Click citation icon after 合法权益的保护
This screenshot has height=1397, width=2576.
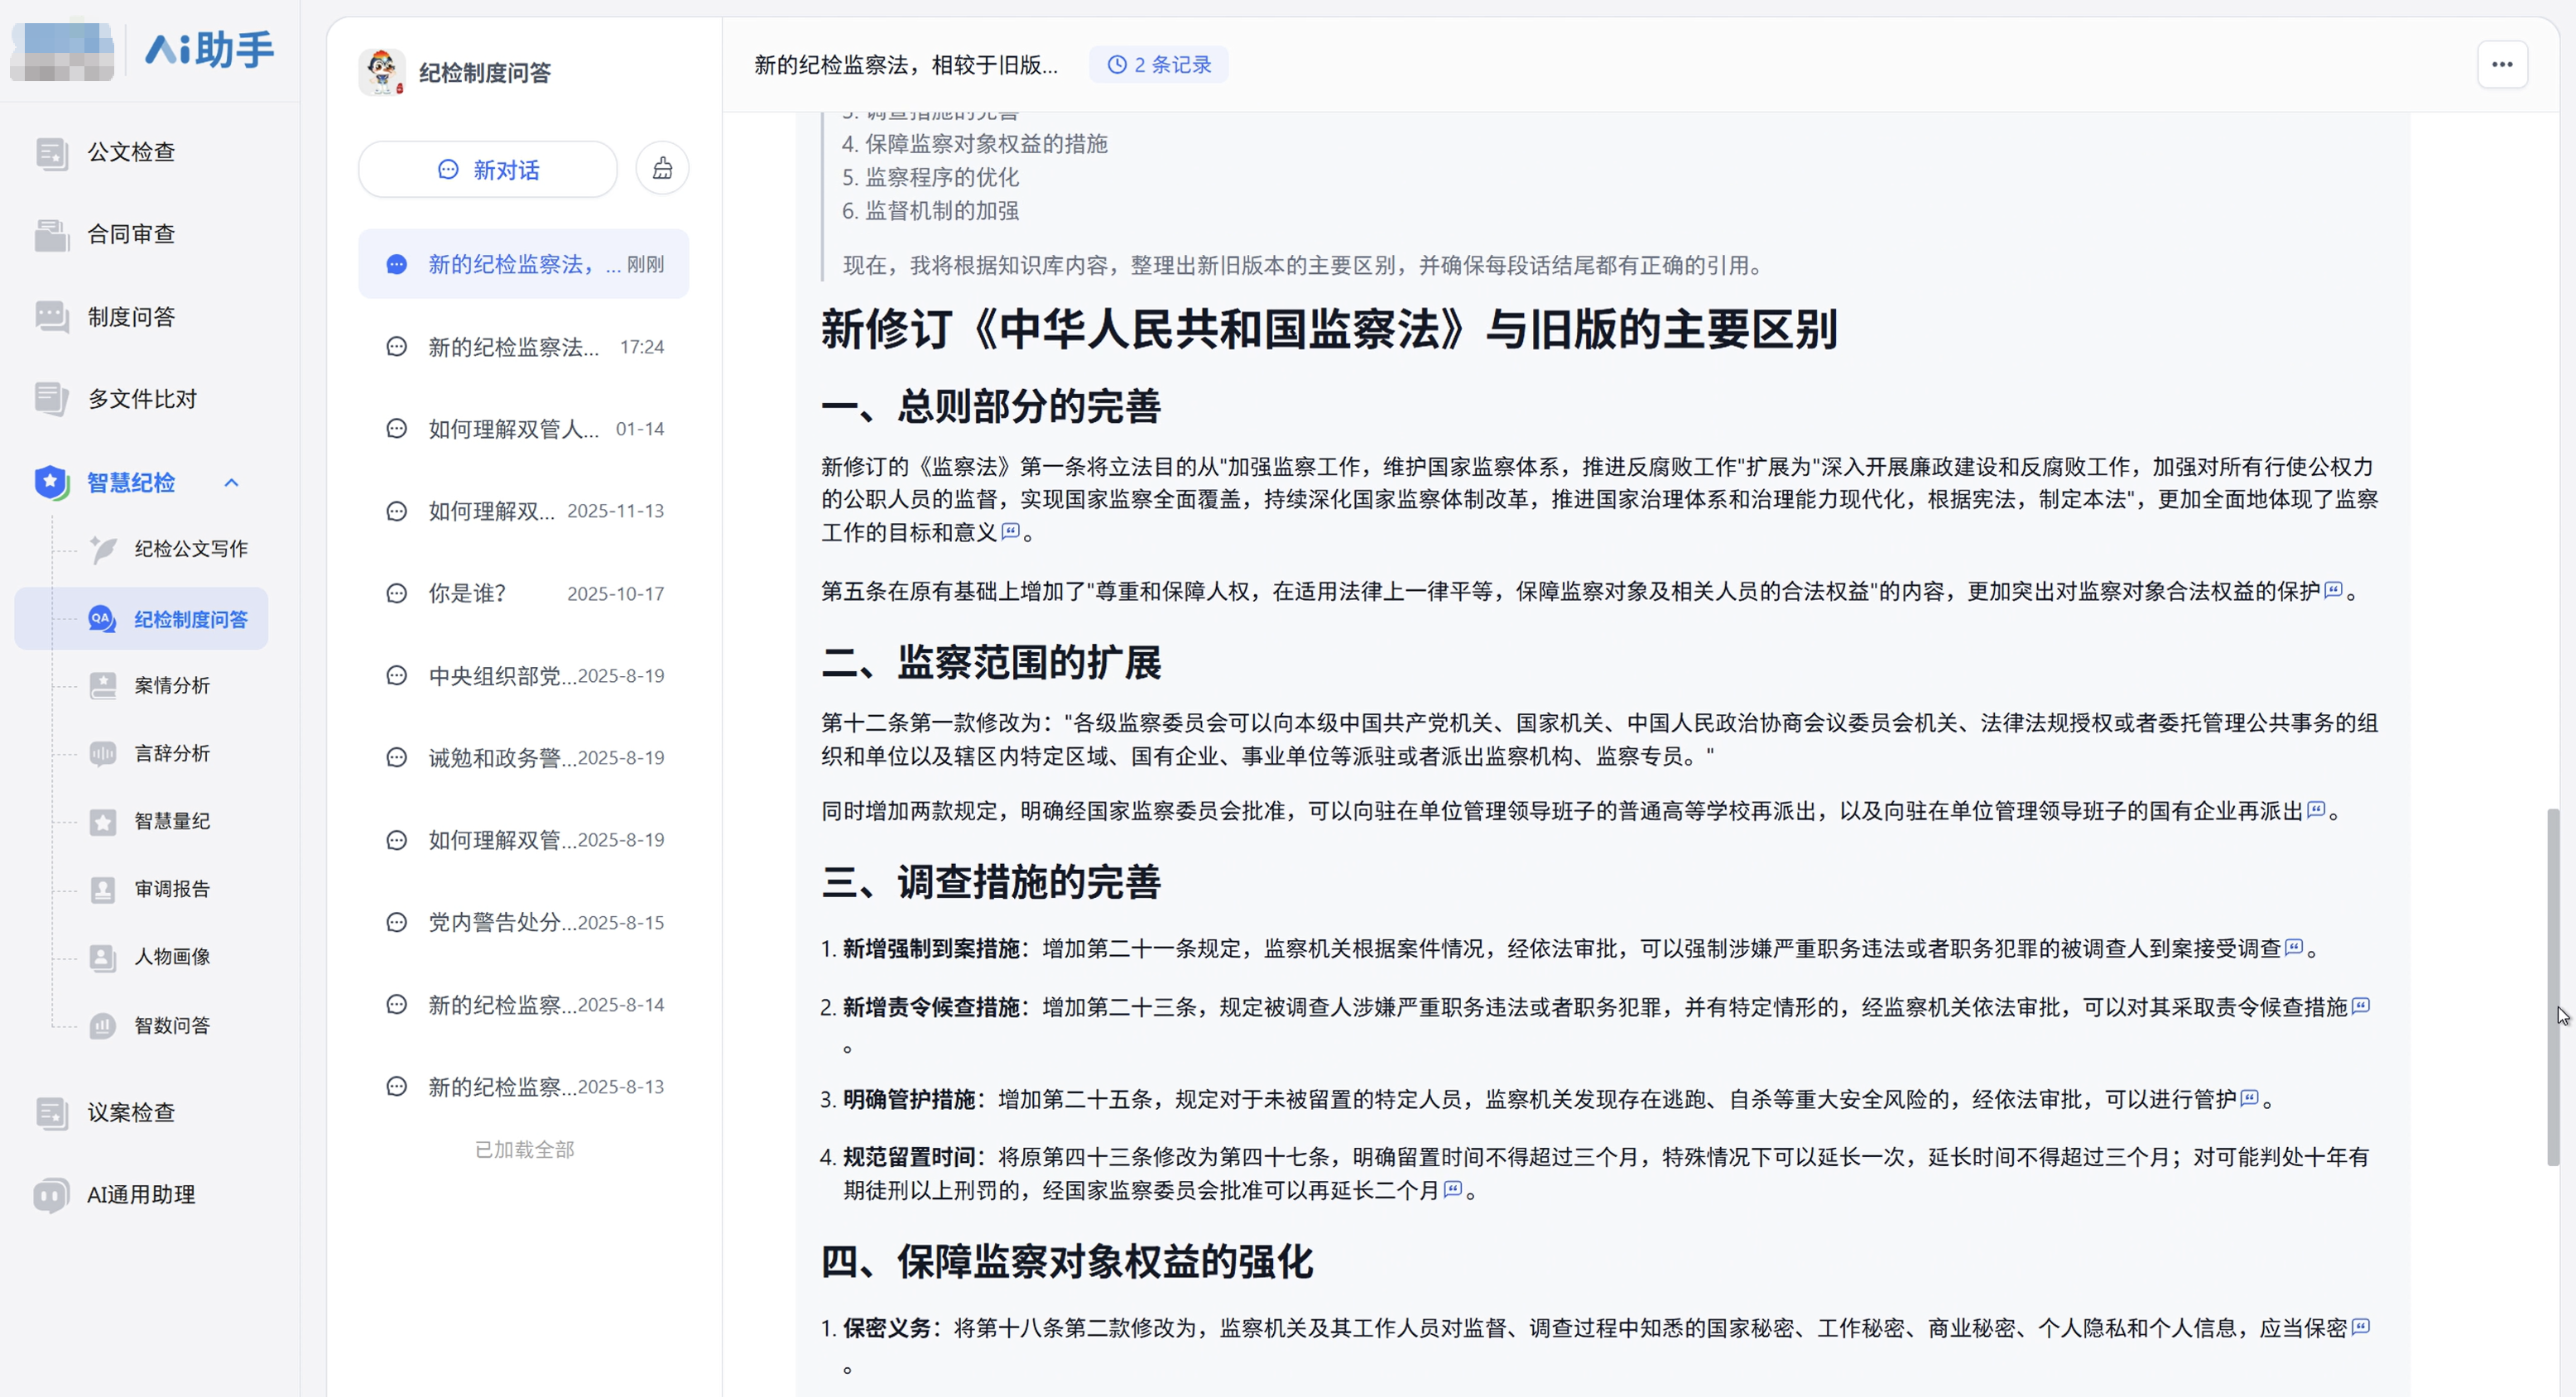click(x=2333, y=590)
